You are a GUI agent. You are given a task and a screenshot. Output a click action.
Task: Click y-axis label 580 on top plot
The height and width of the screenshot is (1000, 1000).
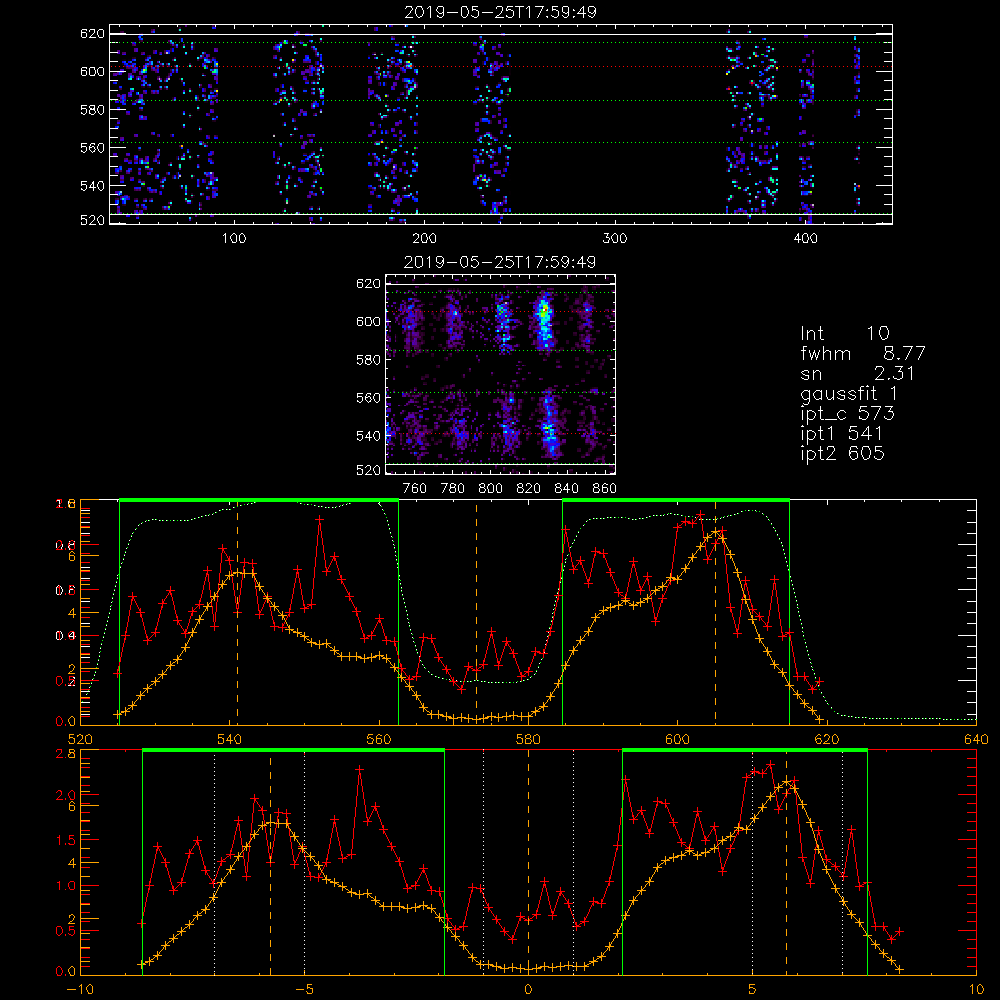tap(92, 110)
